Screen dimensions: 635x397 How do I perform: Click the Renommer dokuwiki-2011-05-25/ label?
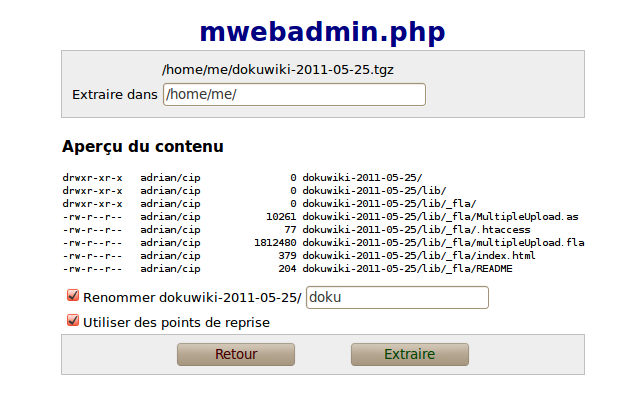(192, 298)
